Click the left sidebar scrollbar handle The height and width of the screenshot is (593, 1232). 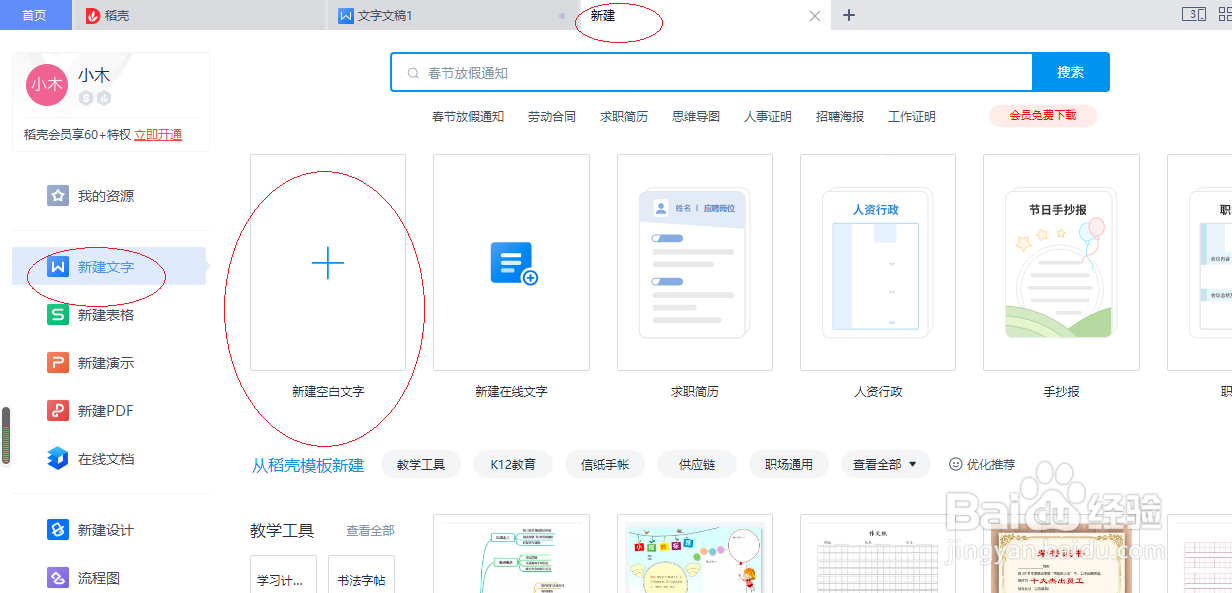[6, 435]
